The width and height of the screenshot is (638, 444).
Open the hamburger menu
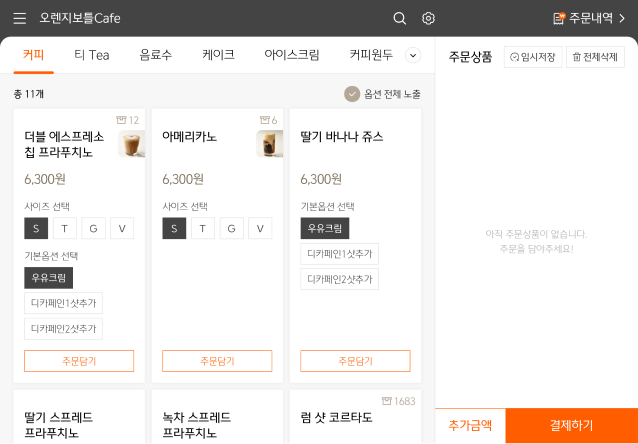coord(19,18)
